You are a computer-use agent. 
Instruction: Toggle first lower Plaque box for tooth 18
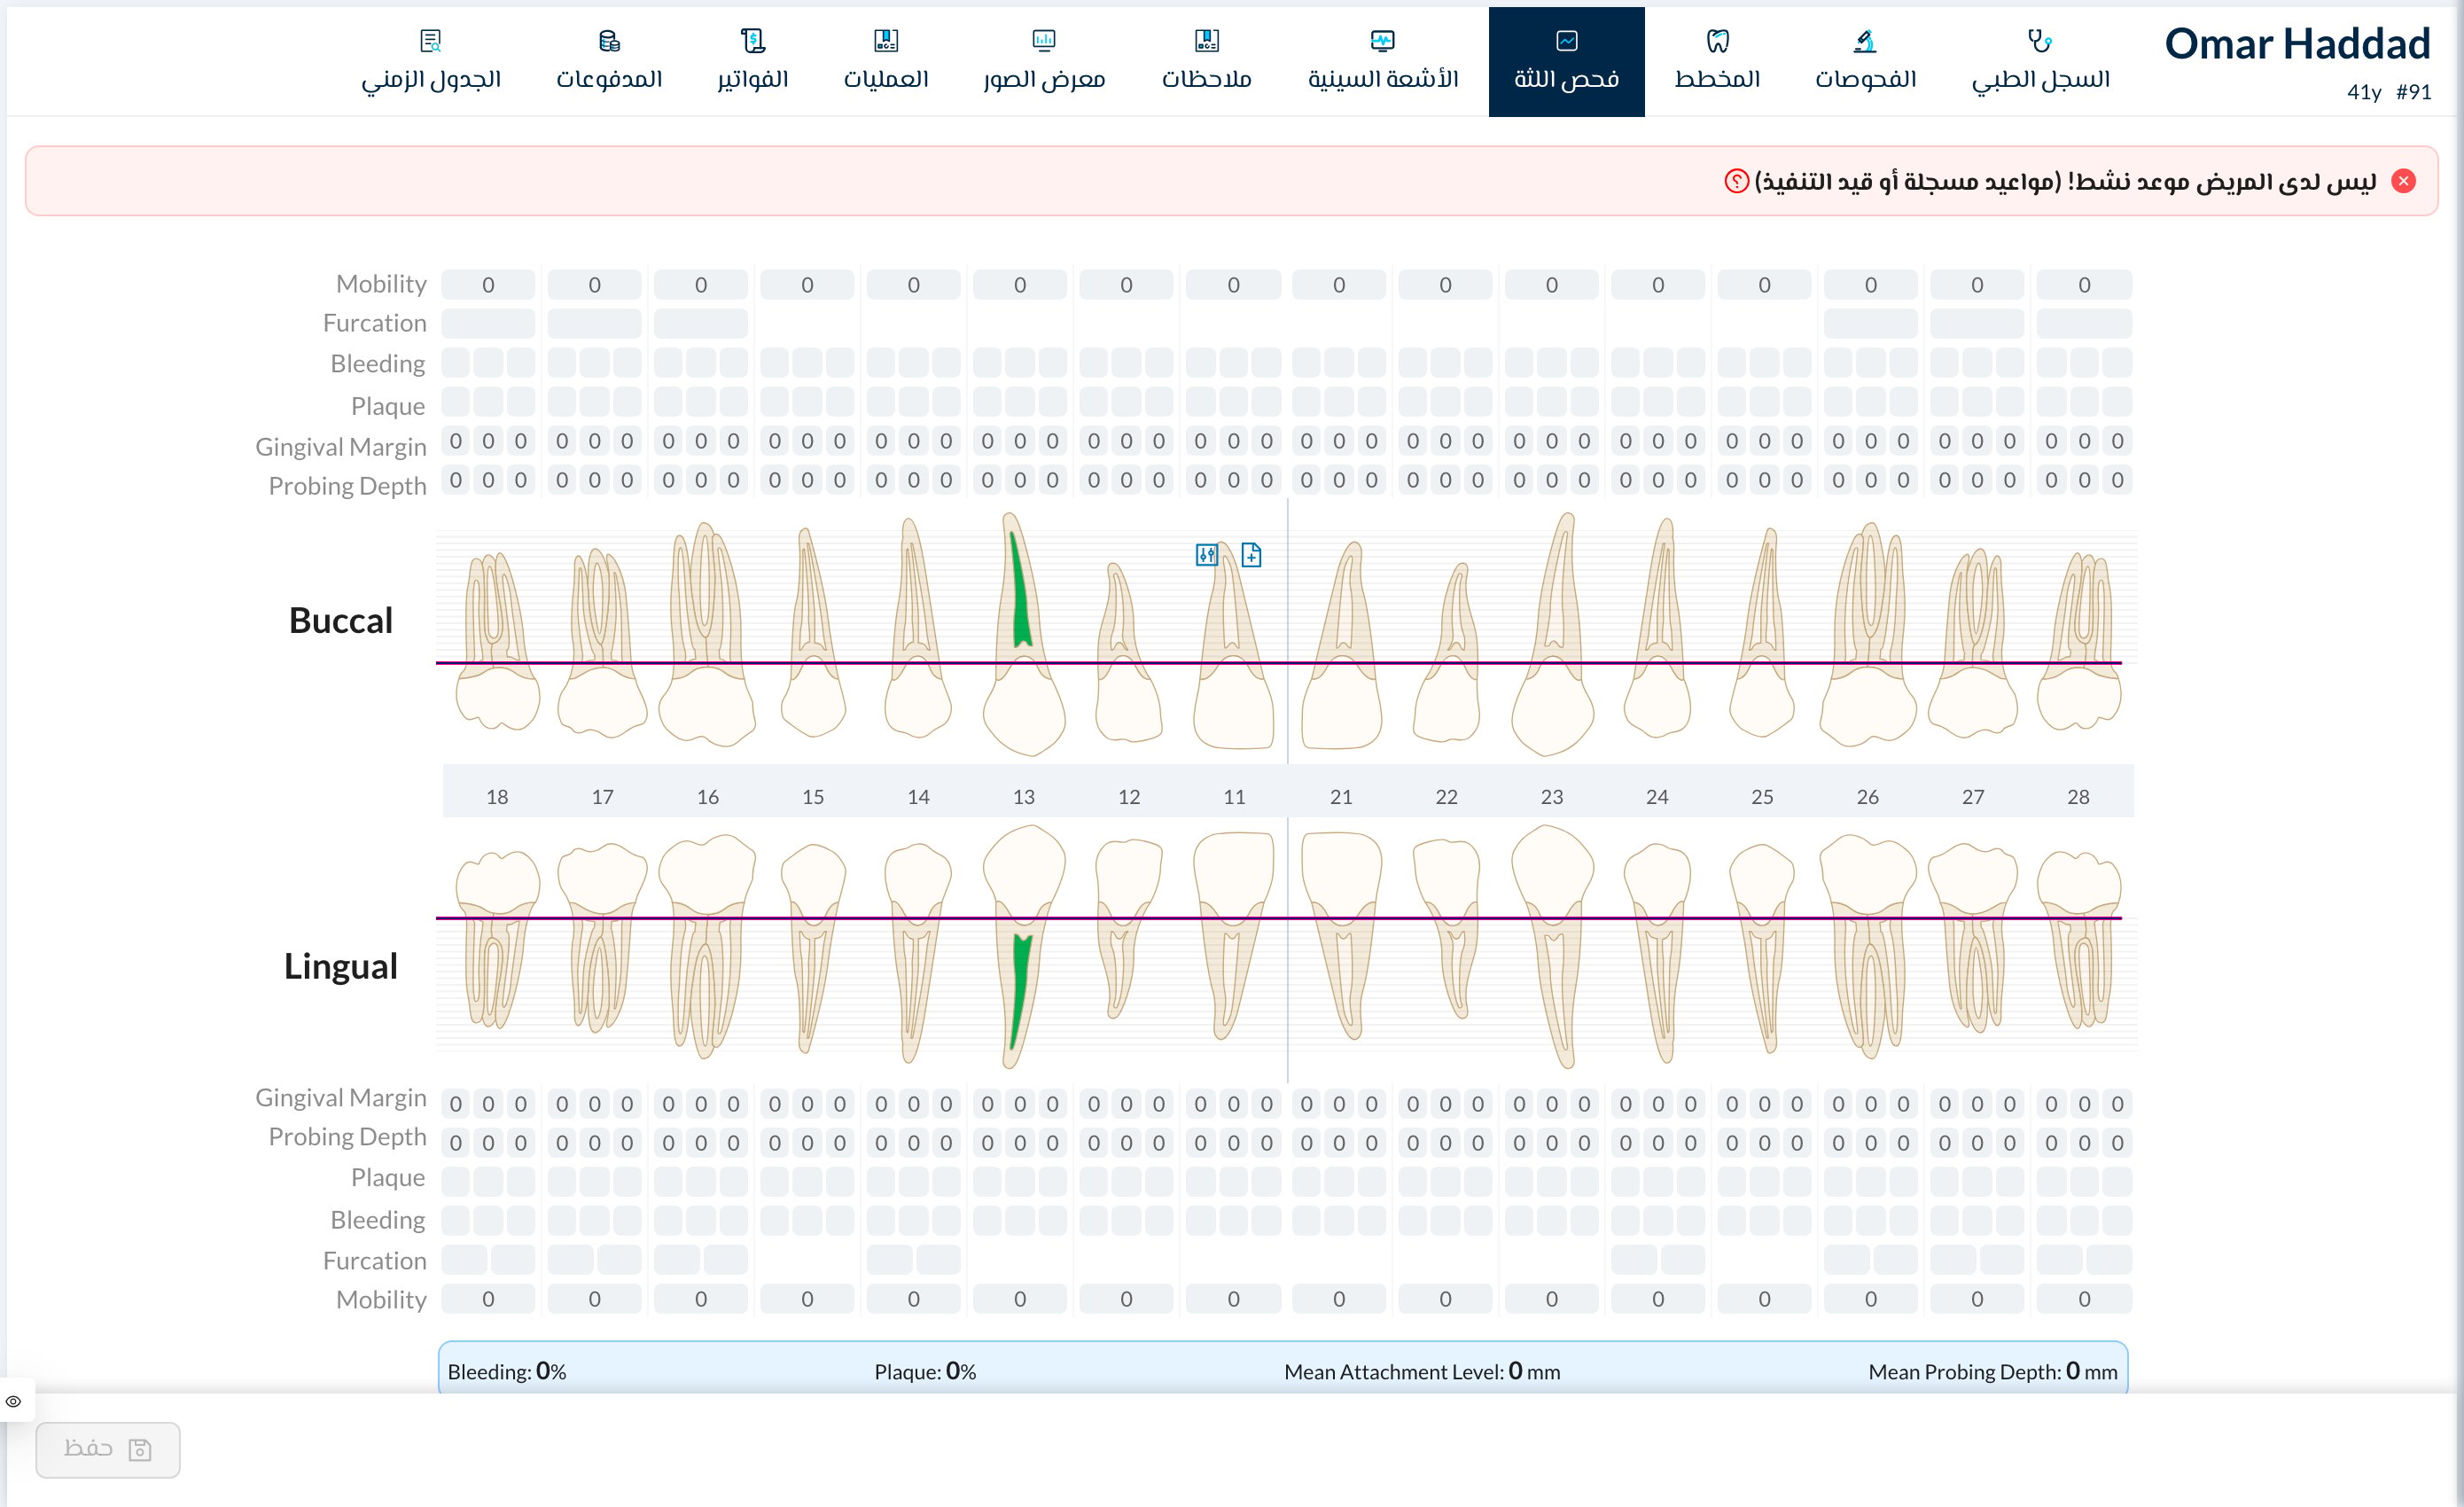click(x=455, y=1181)
